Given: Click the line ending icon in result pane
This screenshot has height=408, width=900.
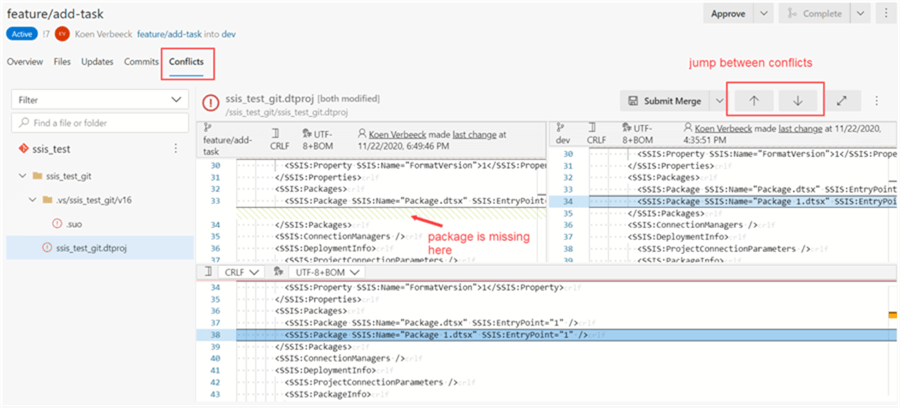Looking at the screenshot, I should (208, 272).
